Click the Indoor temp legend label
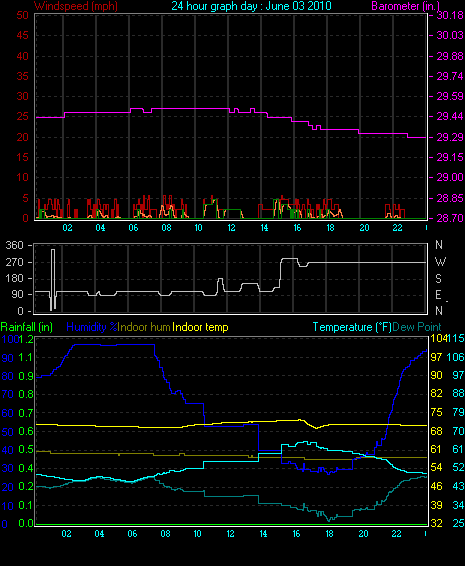This screenshot has width=465, height=566. click(200, 327)
